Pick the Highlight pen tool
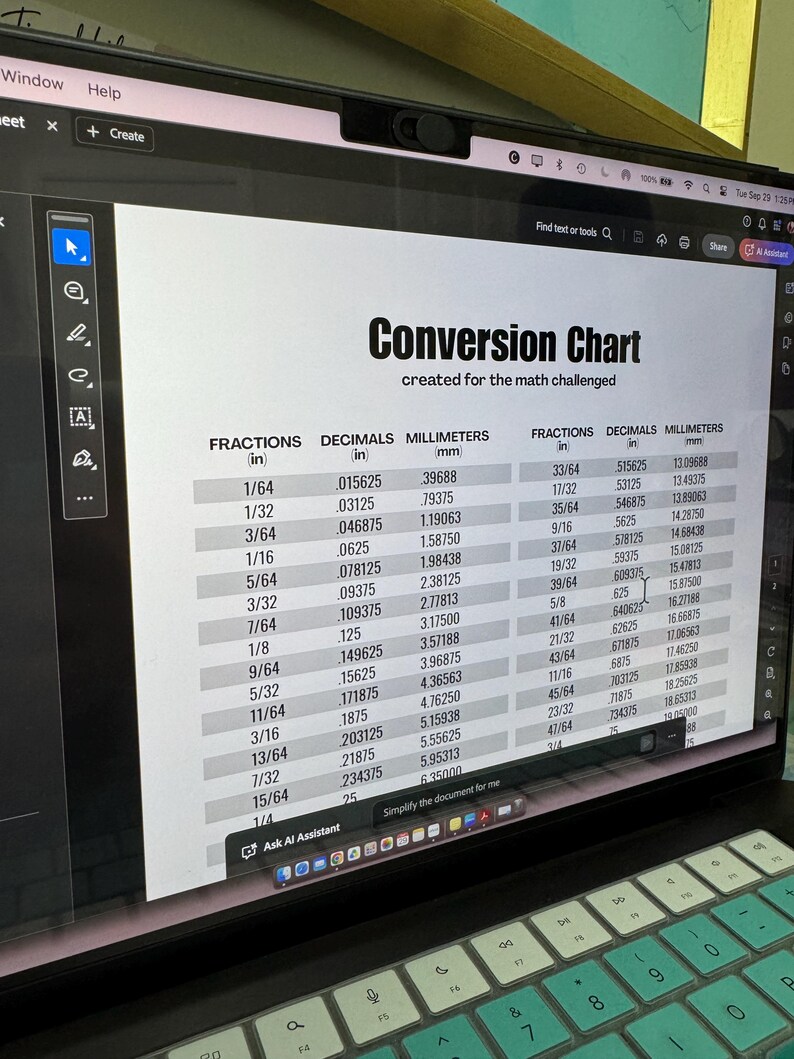This screenshot has height=1059, width=794. point(76,333)
